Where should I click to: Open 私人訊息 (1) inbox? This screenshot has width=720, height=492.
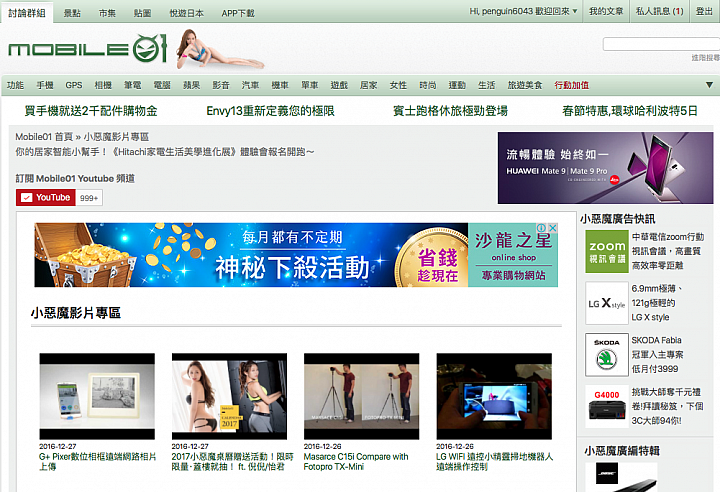coord(659,11)
